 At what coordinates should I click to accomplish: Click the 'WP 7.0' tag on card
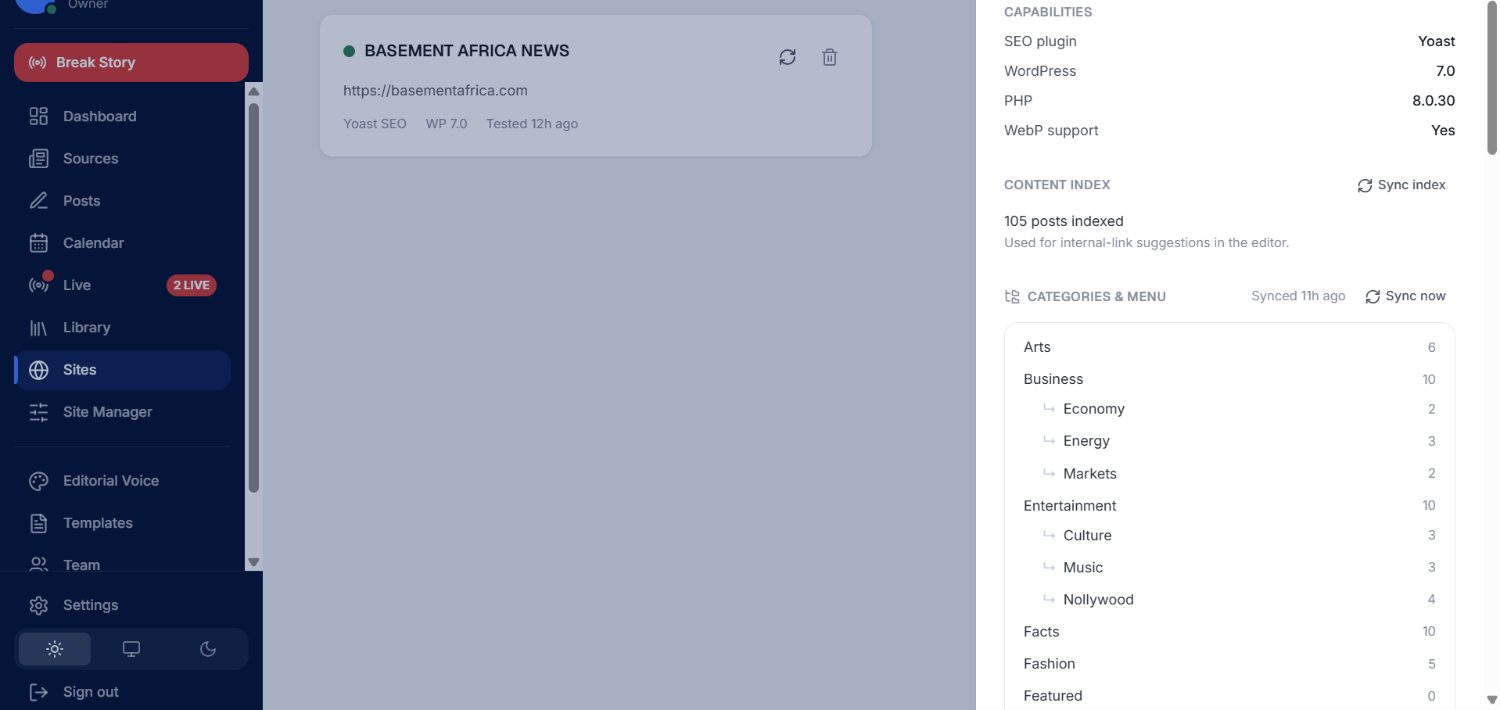pyautogui.click(x=446, y=124)
